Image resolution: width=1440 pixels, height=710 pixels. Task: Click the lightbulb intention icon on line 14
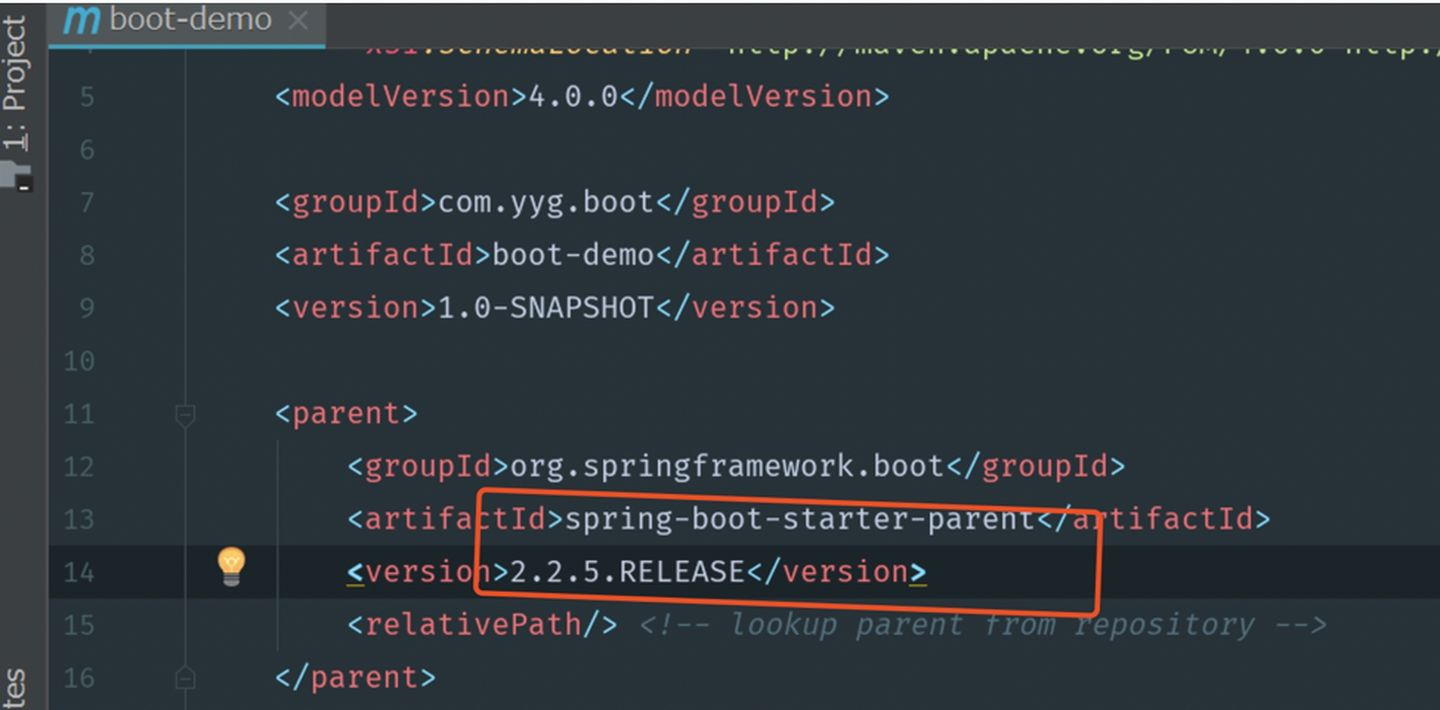click(232, 567)
